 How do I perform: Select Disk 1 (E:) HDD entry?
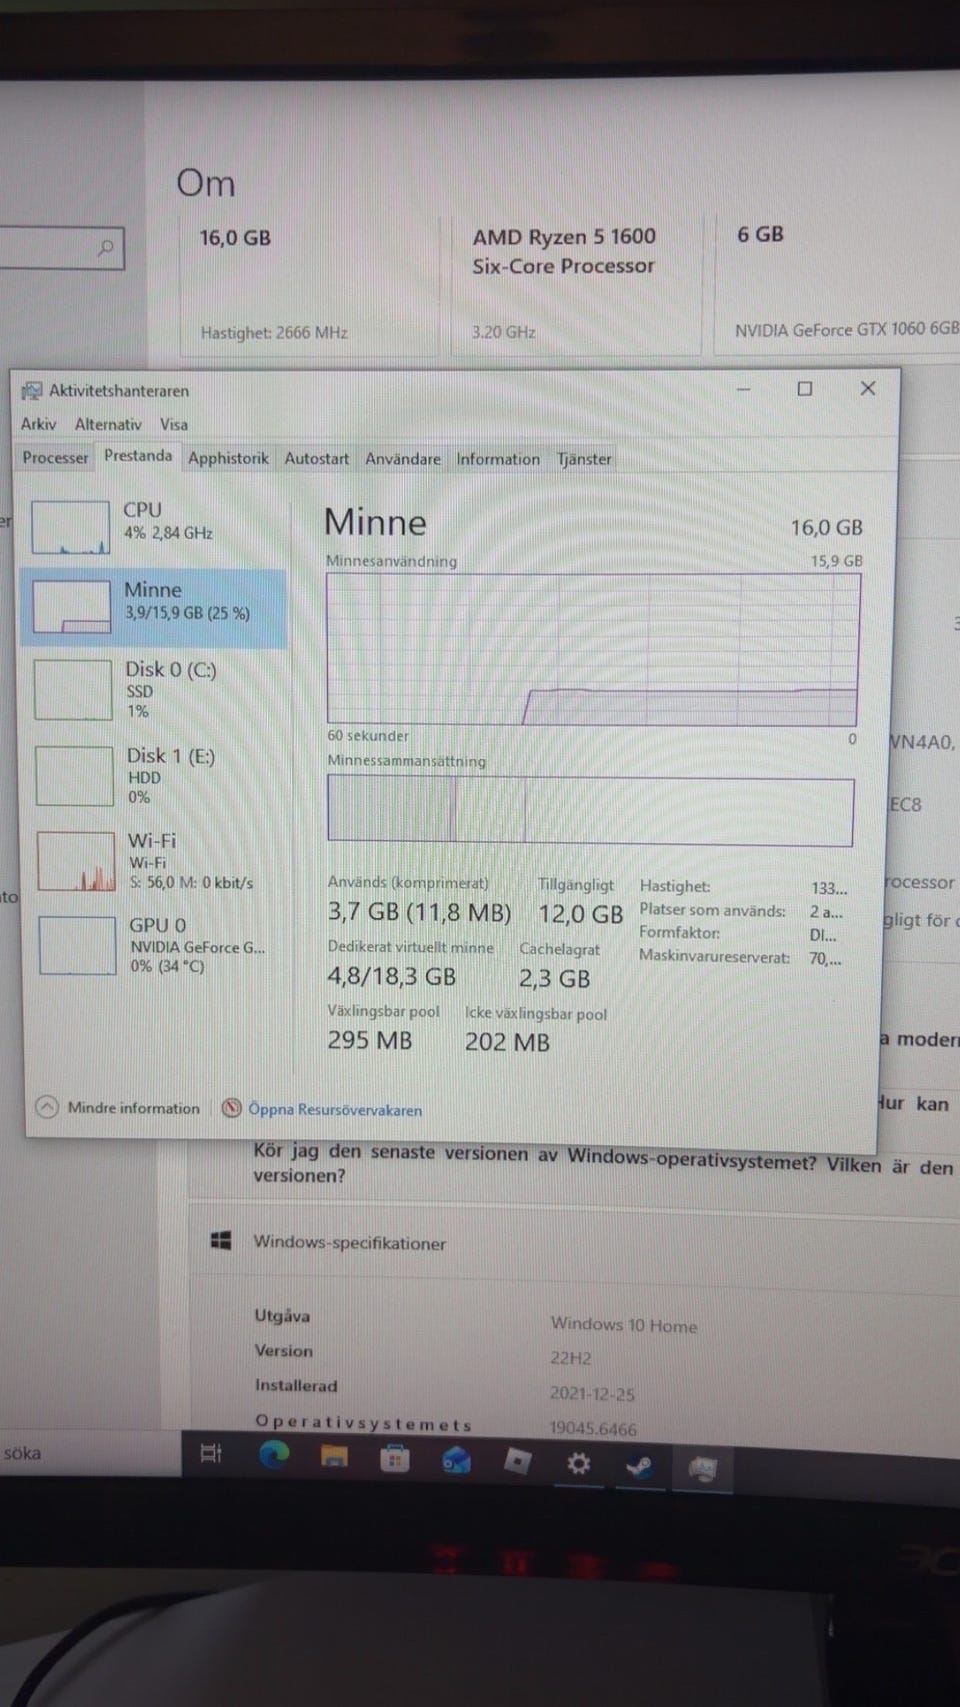click(x=153, y=775)
